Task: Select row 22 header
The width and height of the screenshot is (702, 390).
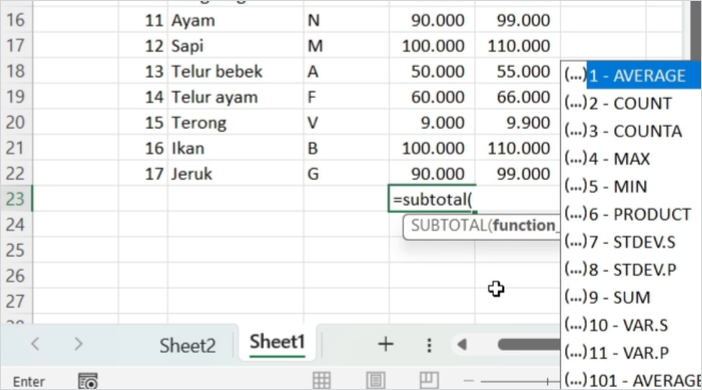Action: coord(16,173)
